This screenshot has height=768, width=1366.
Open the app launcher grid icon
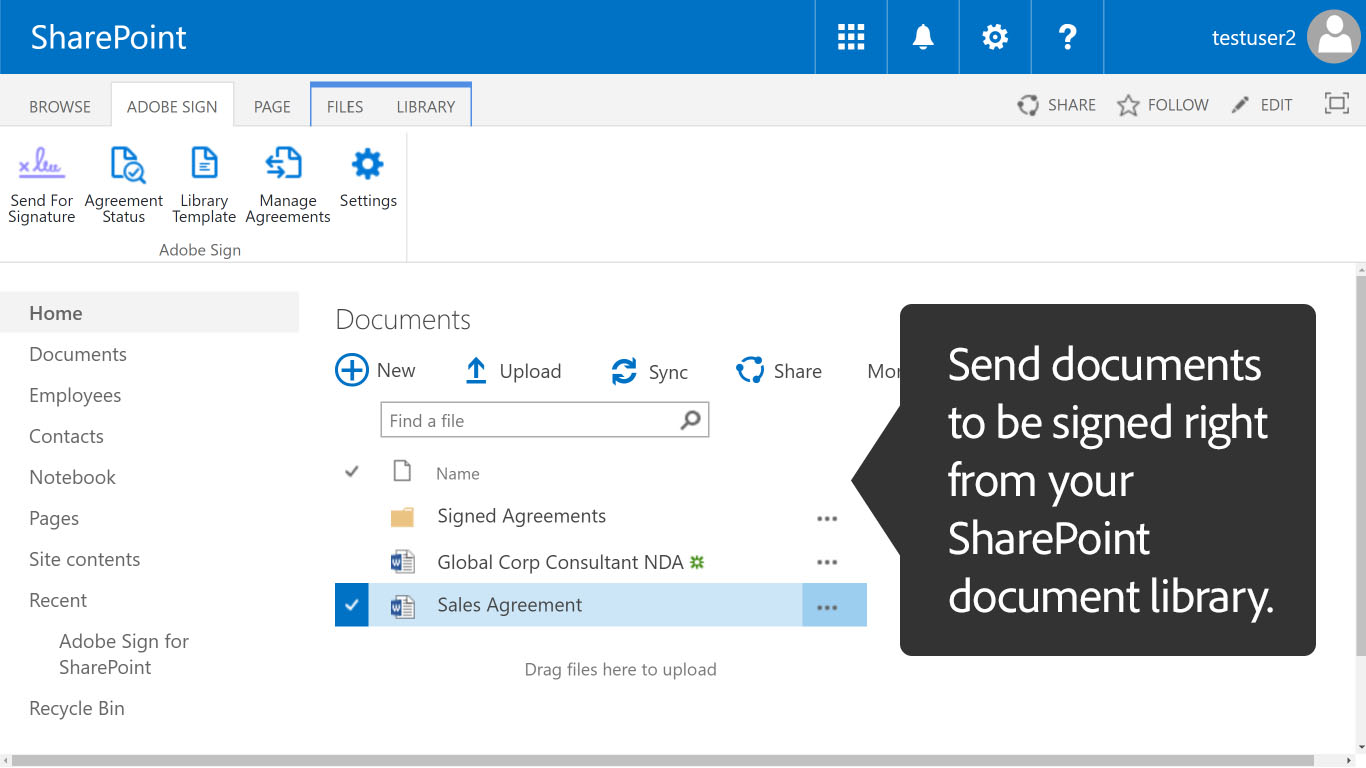(x=851, y=37)
